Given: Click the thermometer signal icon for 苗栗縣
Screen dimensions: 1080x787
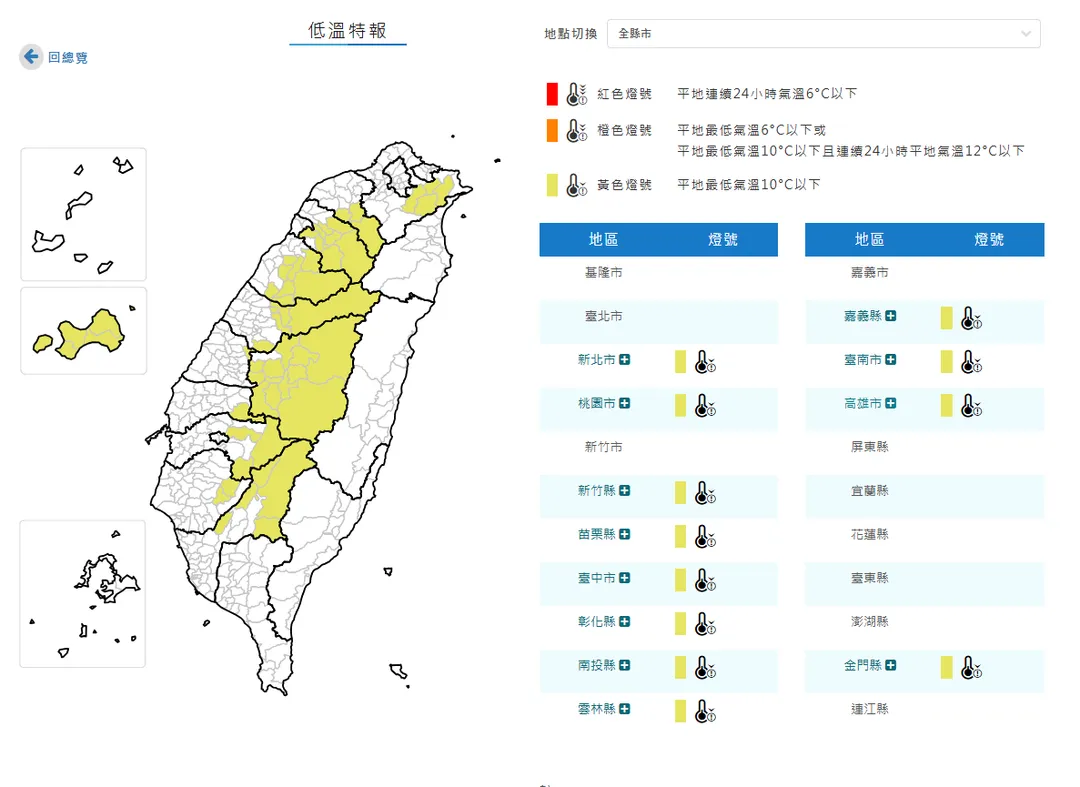Looking at the screenshot, I should (705, 536).
